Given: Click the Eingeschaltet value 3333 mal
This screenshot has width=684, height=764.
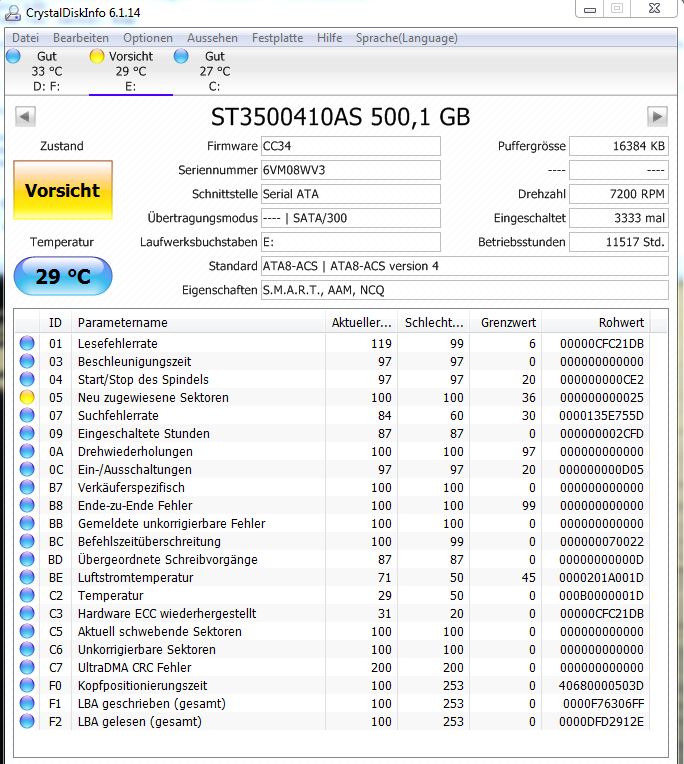Looking at the screenshot, I should [x=619, y=218].
